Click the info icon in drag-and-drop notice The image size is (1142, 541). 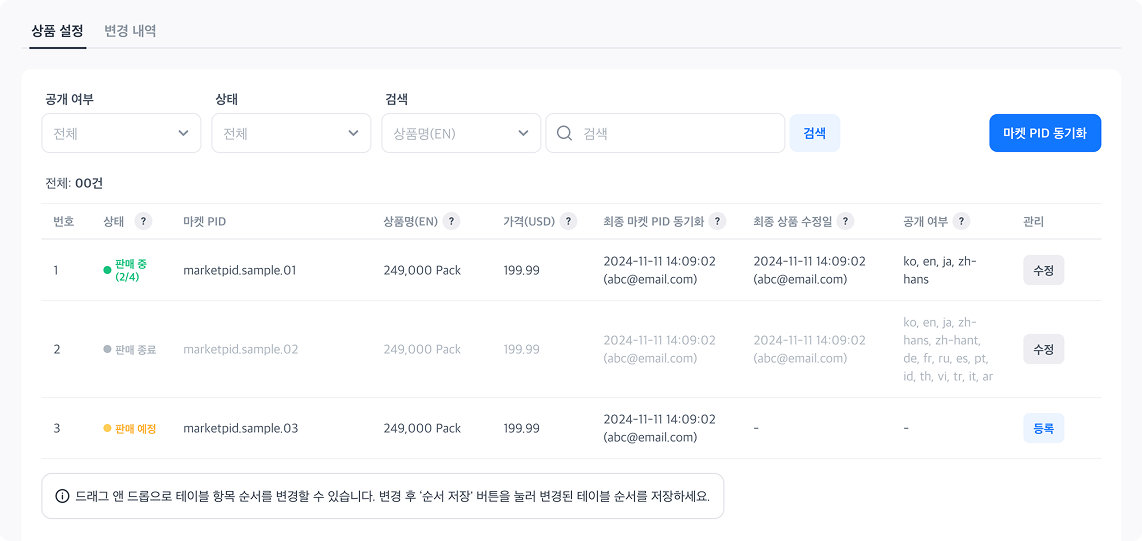[x=62, y=496]
